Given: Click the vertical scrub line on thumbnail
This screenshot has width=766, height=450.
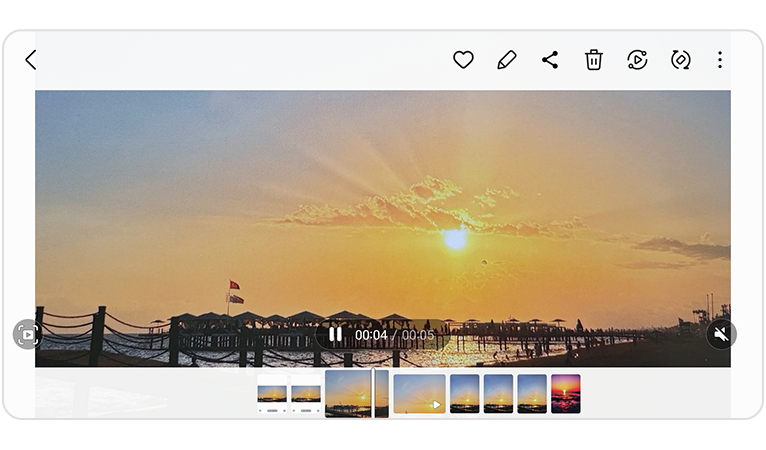Looking at the screenshot, I should 373,393.
